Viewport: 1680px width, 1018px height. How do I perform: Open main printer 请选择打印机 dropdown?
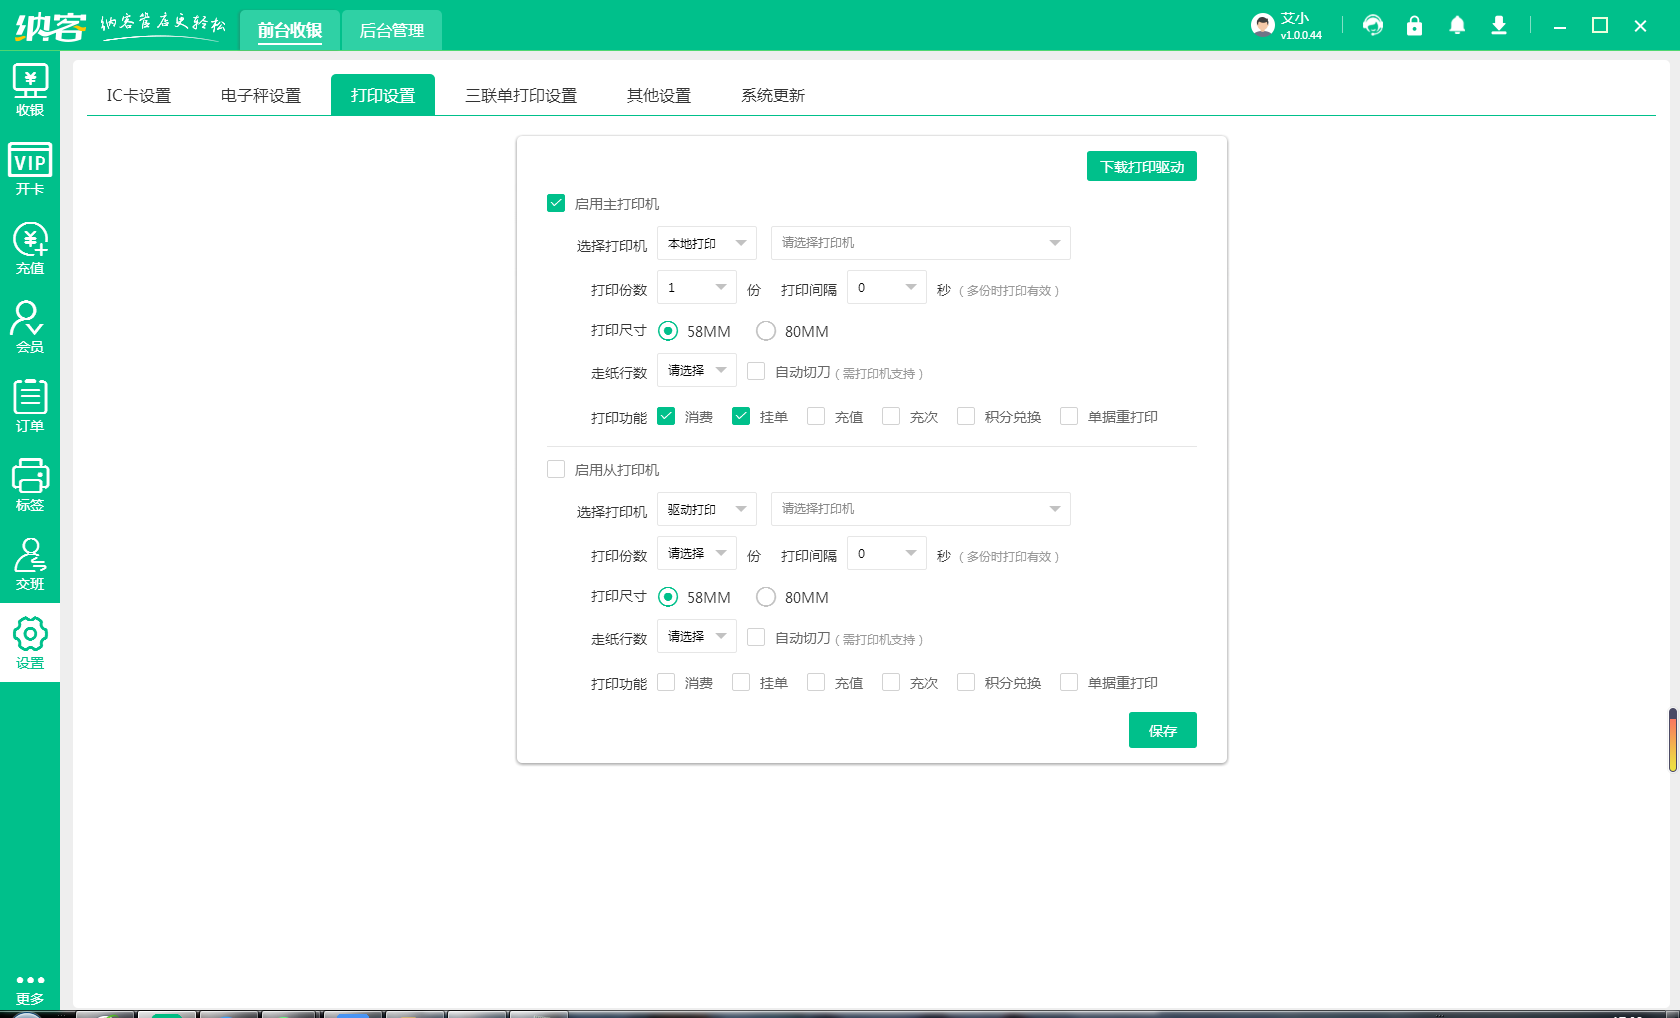[920, 243]
